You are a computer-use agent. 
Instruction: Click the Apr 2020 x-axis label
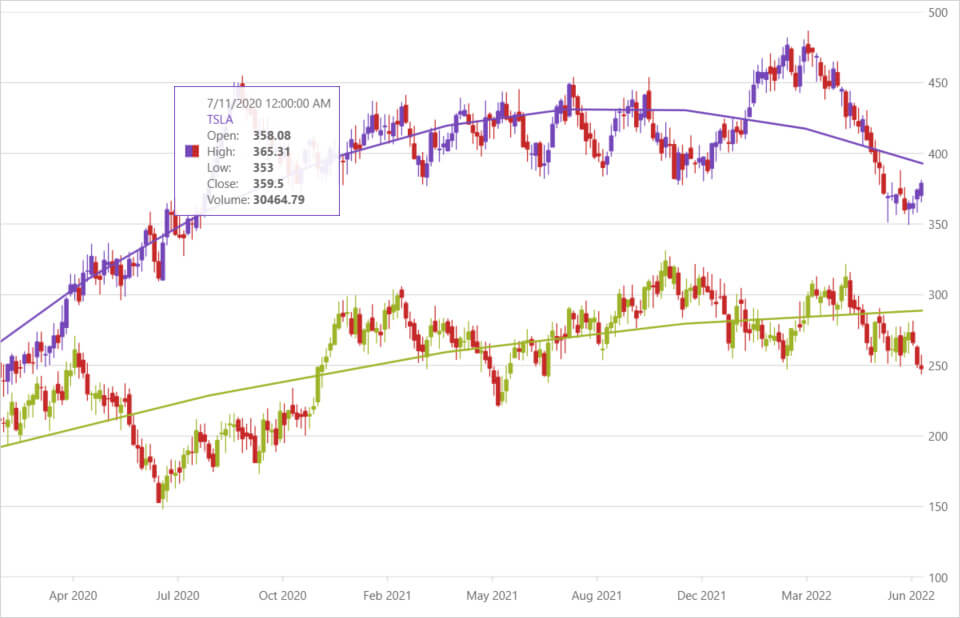coord(73,595)
